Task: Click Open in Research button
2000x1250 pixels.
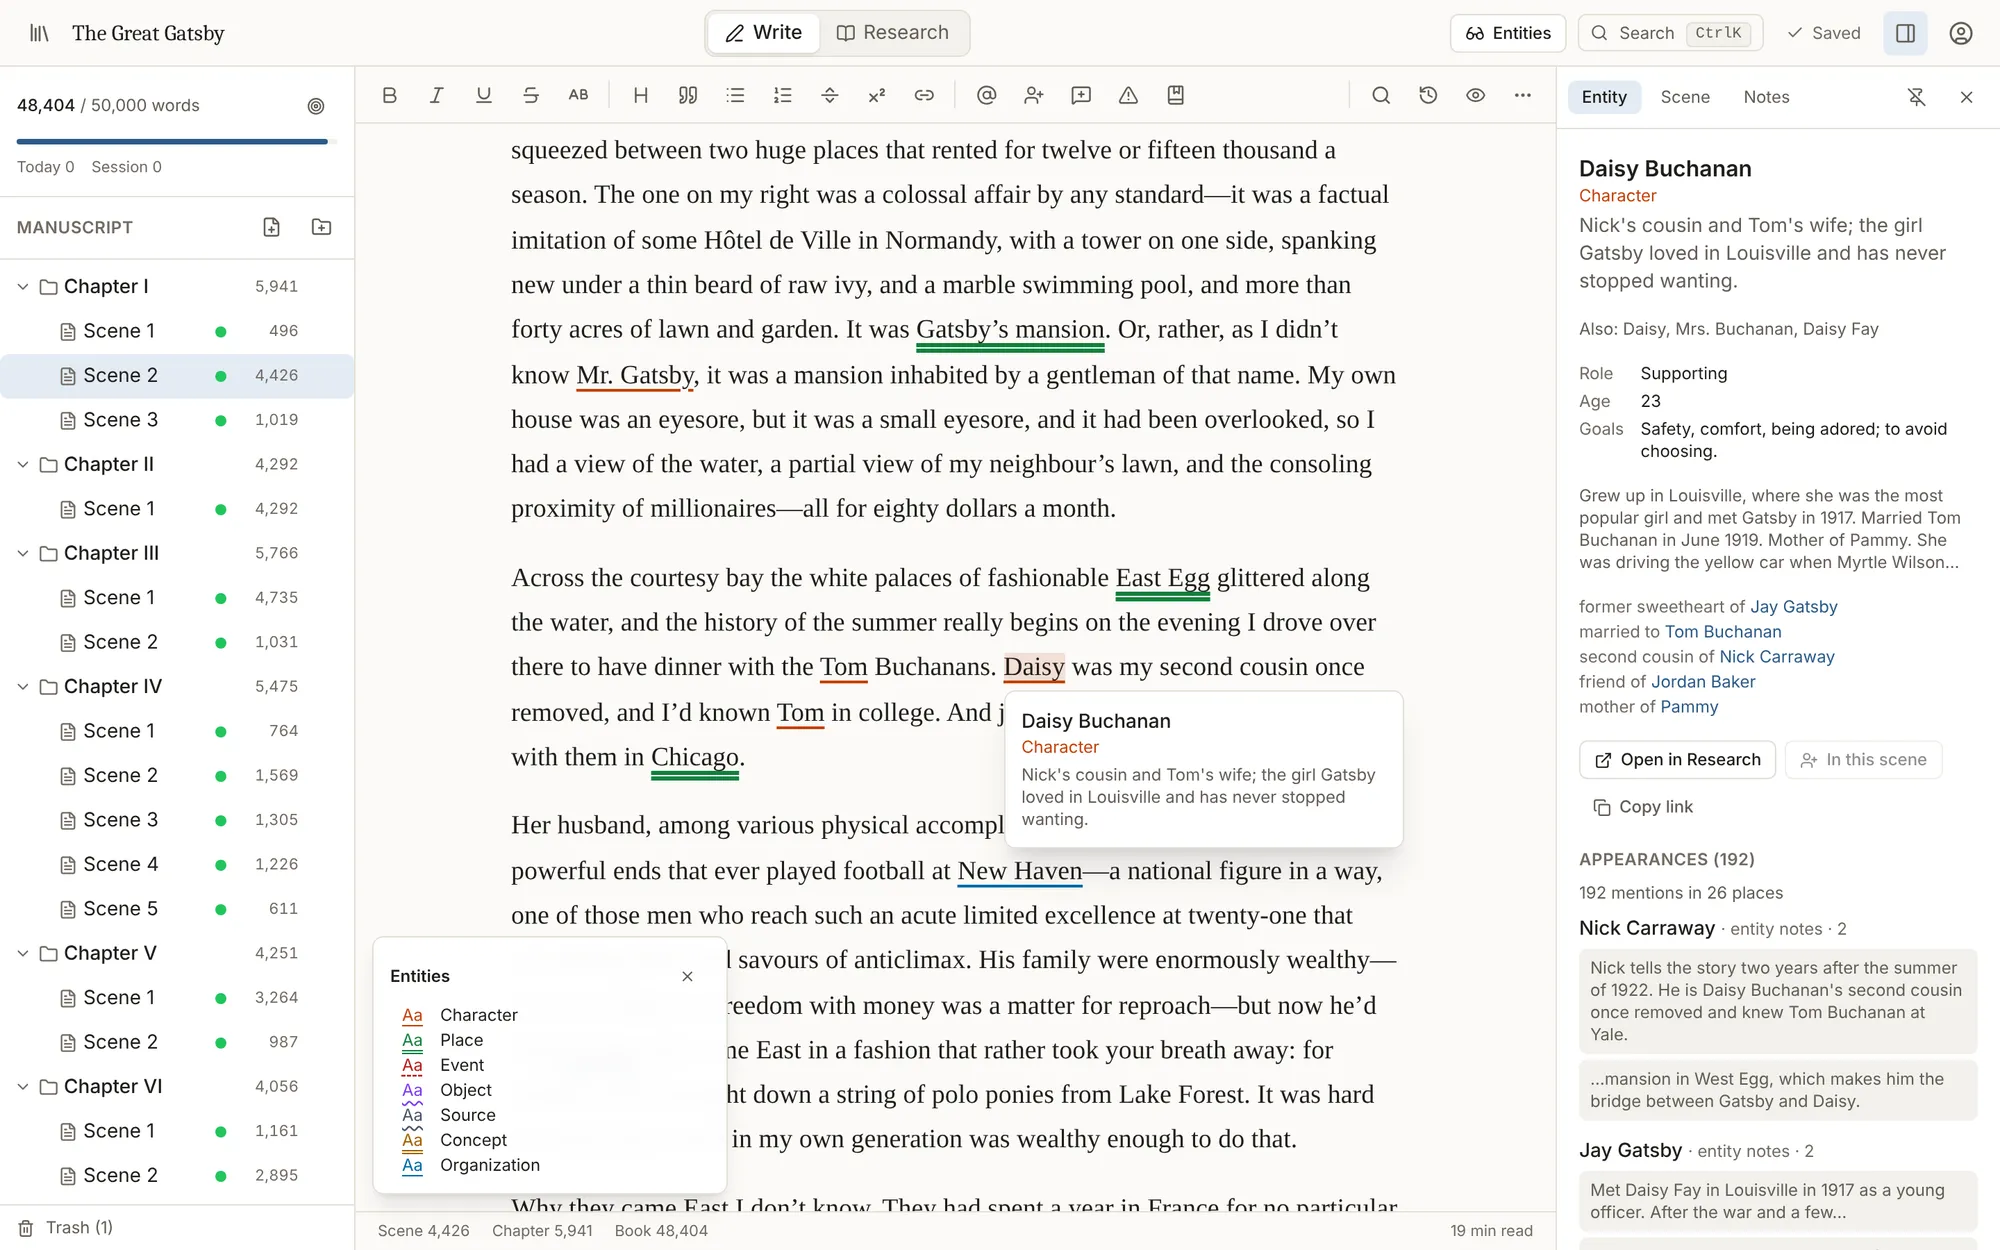Action: point(1677,760)
